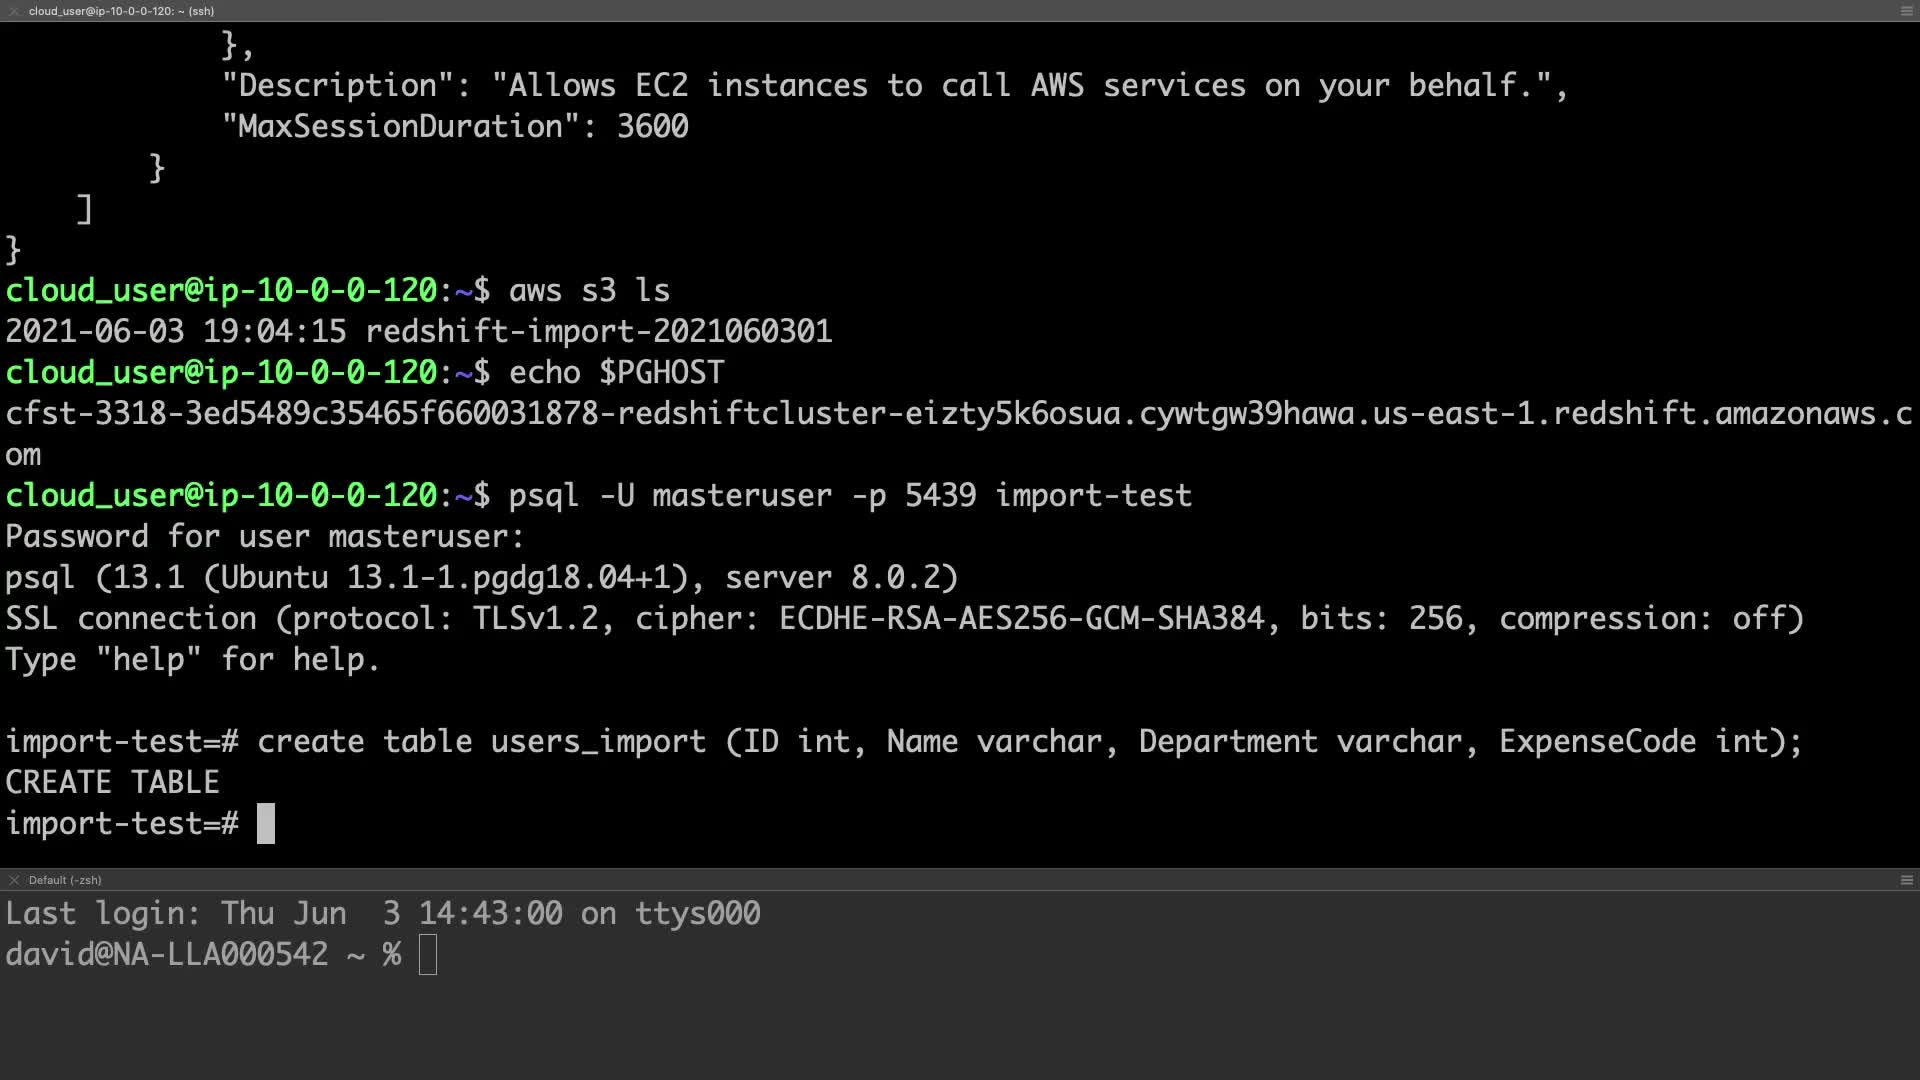Click the zsh prompt cursor in the lower pane

(428, 955)
